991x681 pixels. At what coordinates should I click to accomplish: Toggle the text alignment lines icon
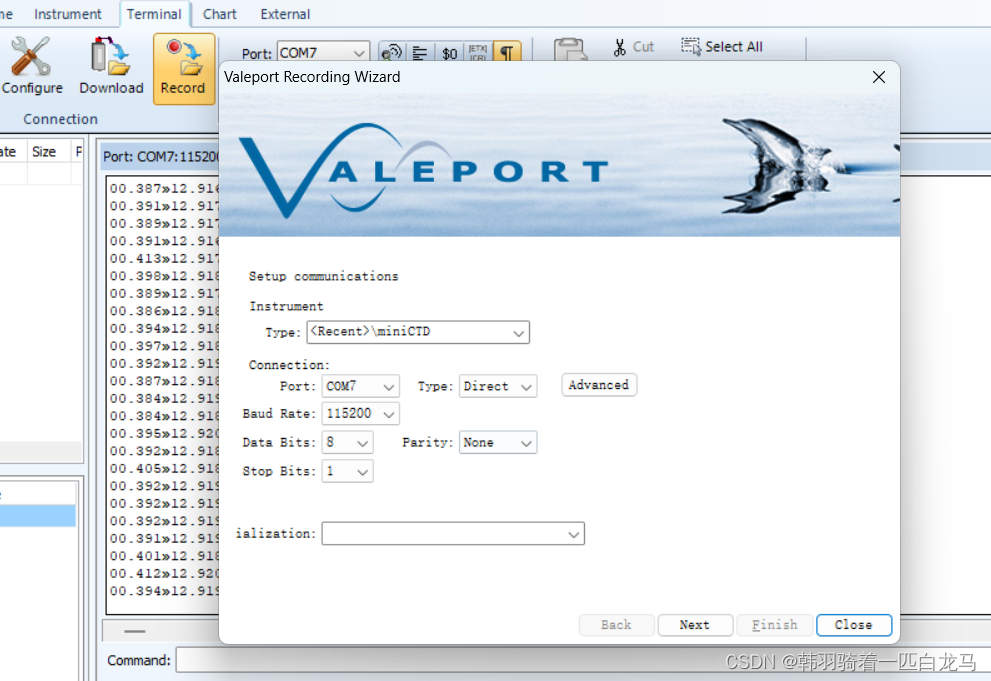point(420,53)
